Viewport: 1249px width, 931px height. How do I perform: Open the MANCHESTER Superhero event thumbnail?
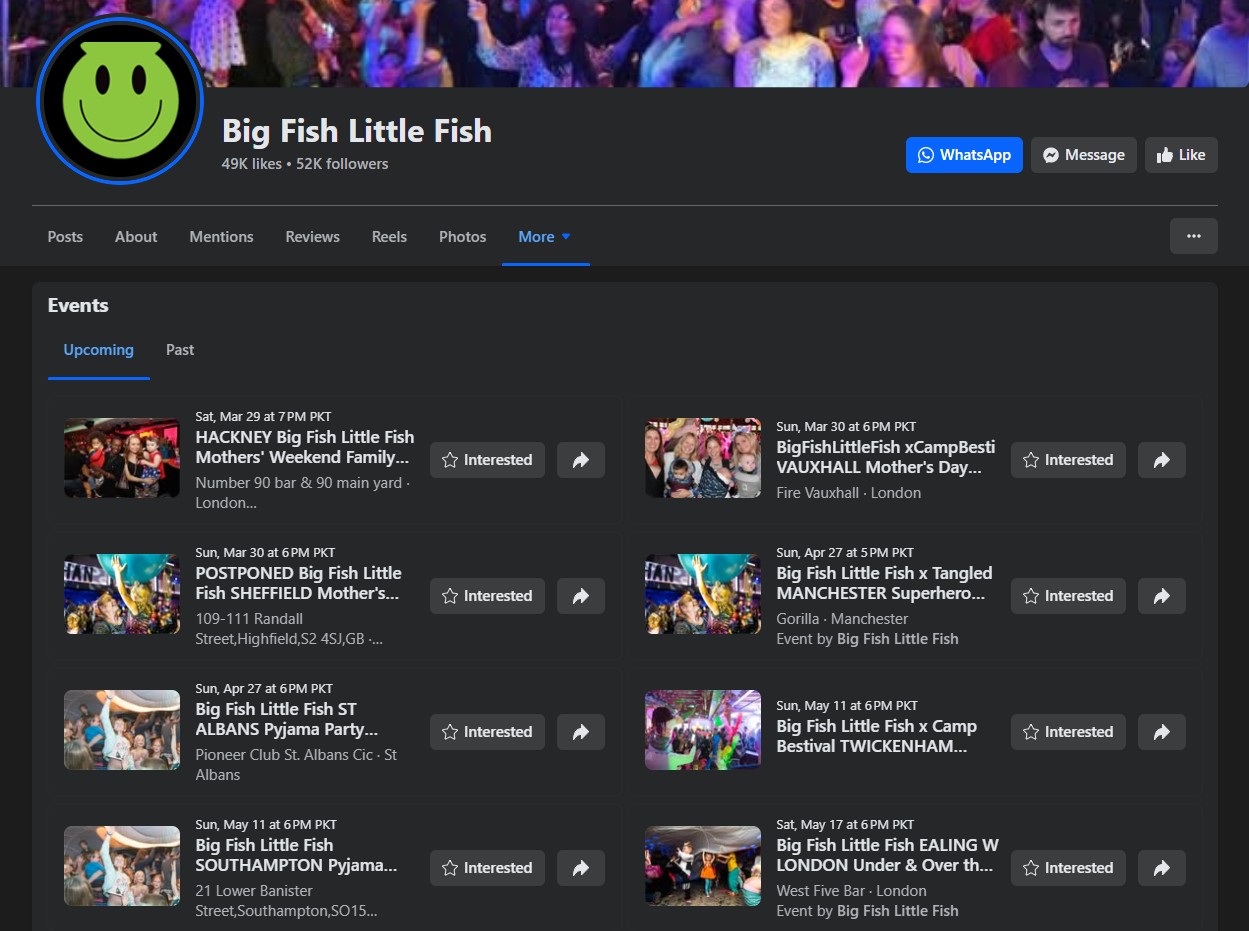[703, 594]
